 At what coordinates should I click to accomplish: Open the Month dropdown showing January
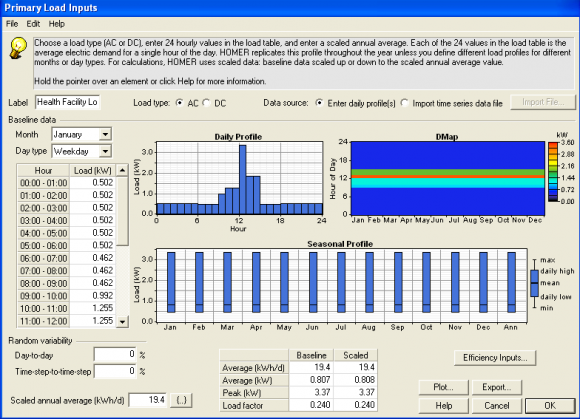[x=81, y=134]
